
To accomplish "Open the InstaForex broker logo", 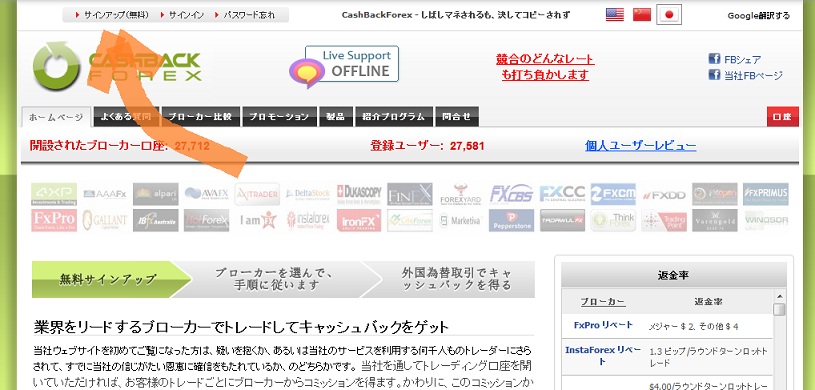I will [308, 220].
